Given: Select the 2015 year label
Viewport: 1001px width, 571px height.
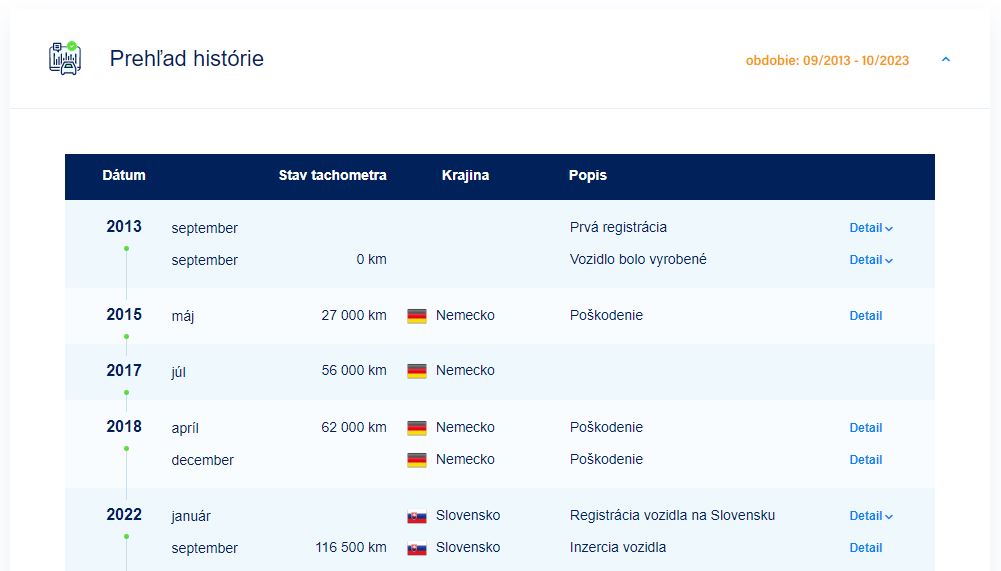Looking at the screenshot, I should (x=124, y=315).
